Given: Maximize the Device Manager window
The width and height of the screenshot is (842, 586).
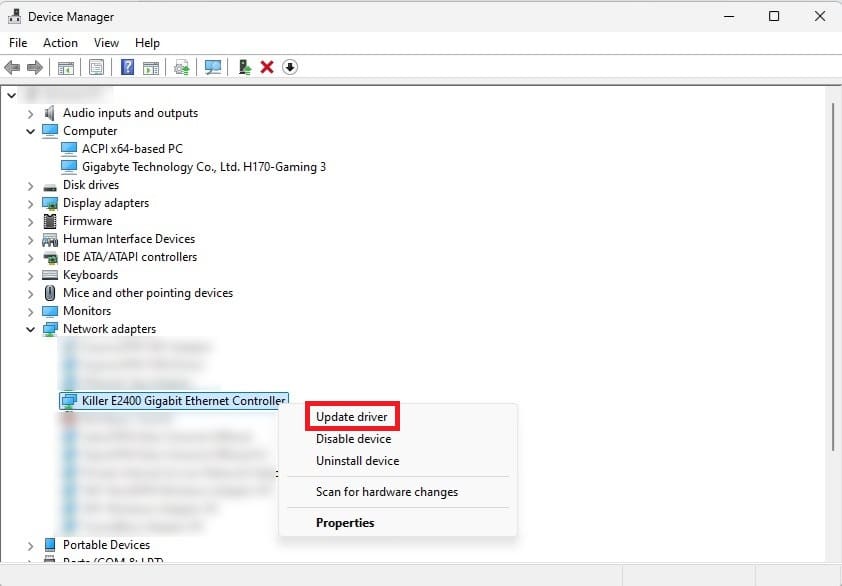Looking at the screenshot, I should (x=774, y=16).
